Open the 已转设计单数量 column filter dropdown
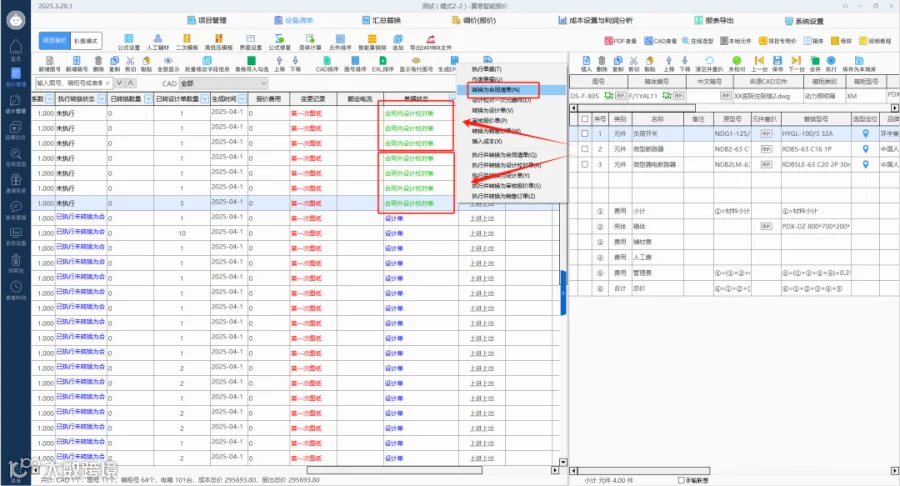Viewport: 900px width, 486px height. pos(205,99)
